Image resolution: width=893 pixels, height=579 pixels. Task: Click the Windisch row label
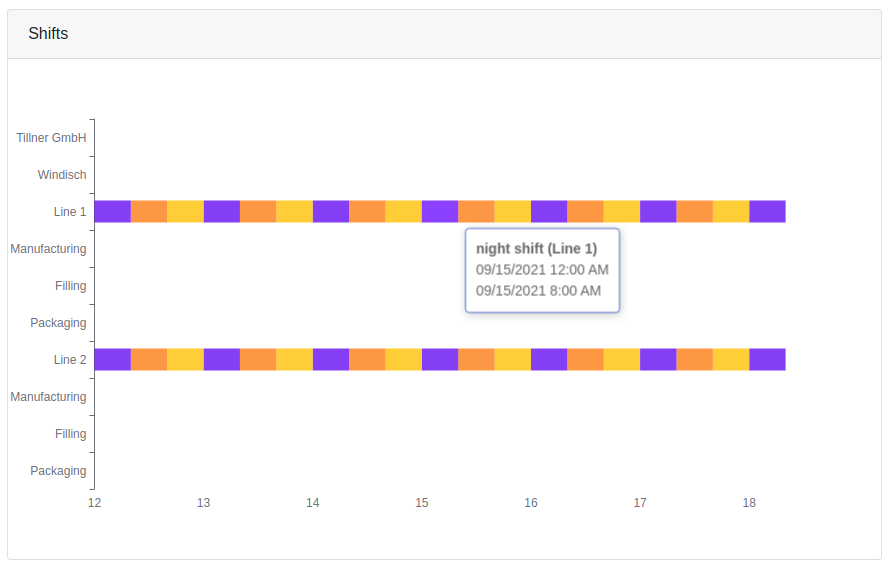(x=62, y=175)
